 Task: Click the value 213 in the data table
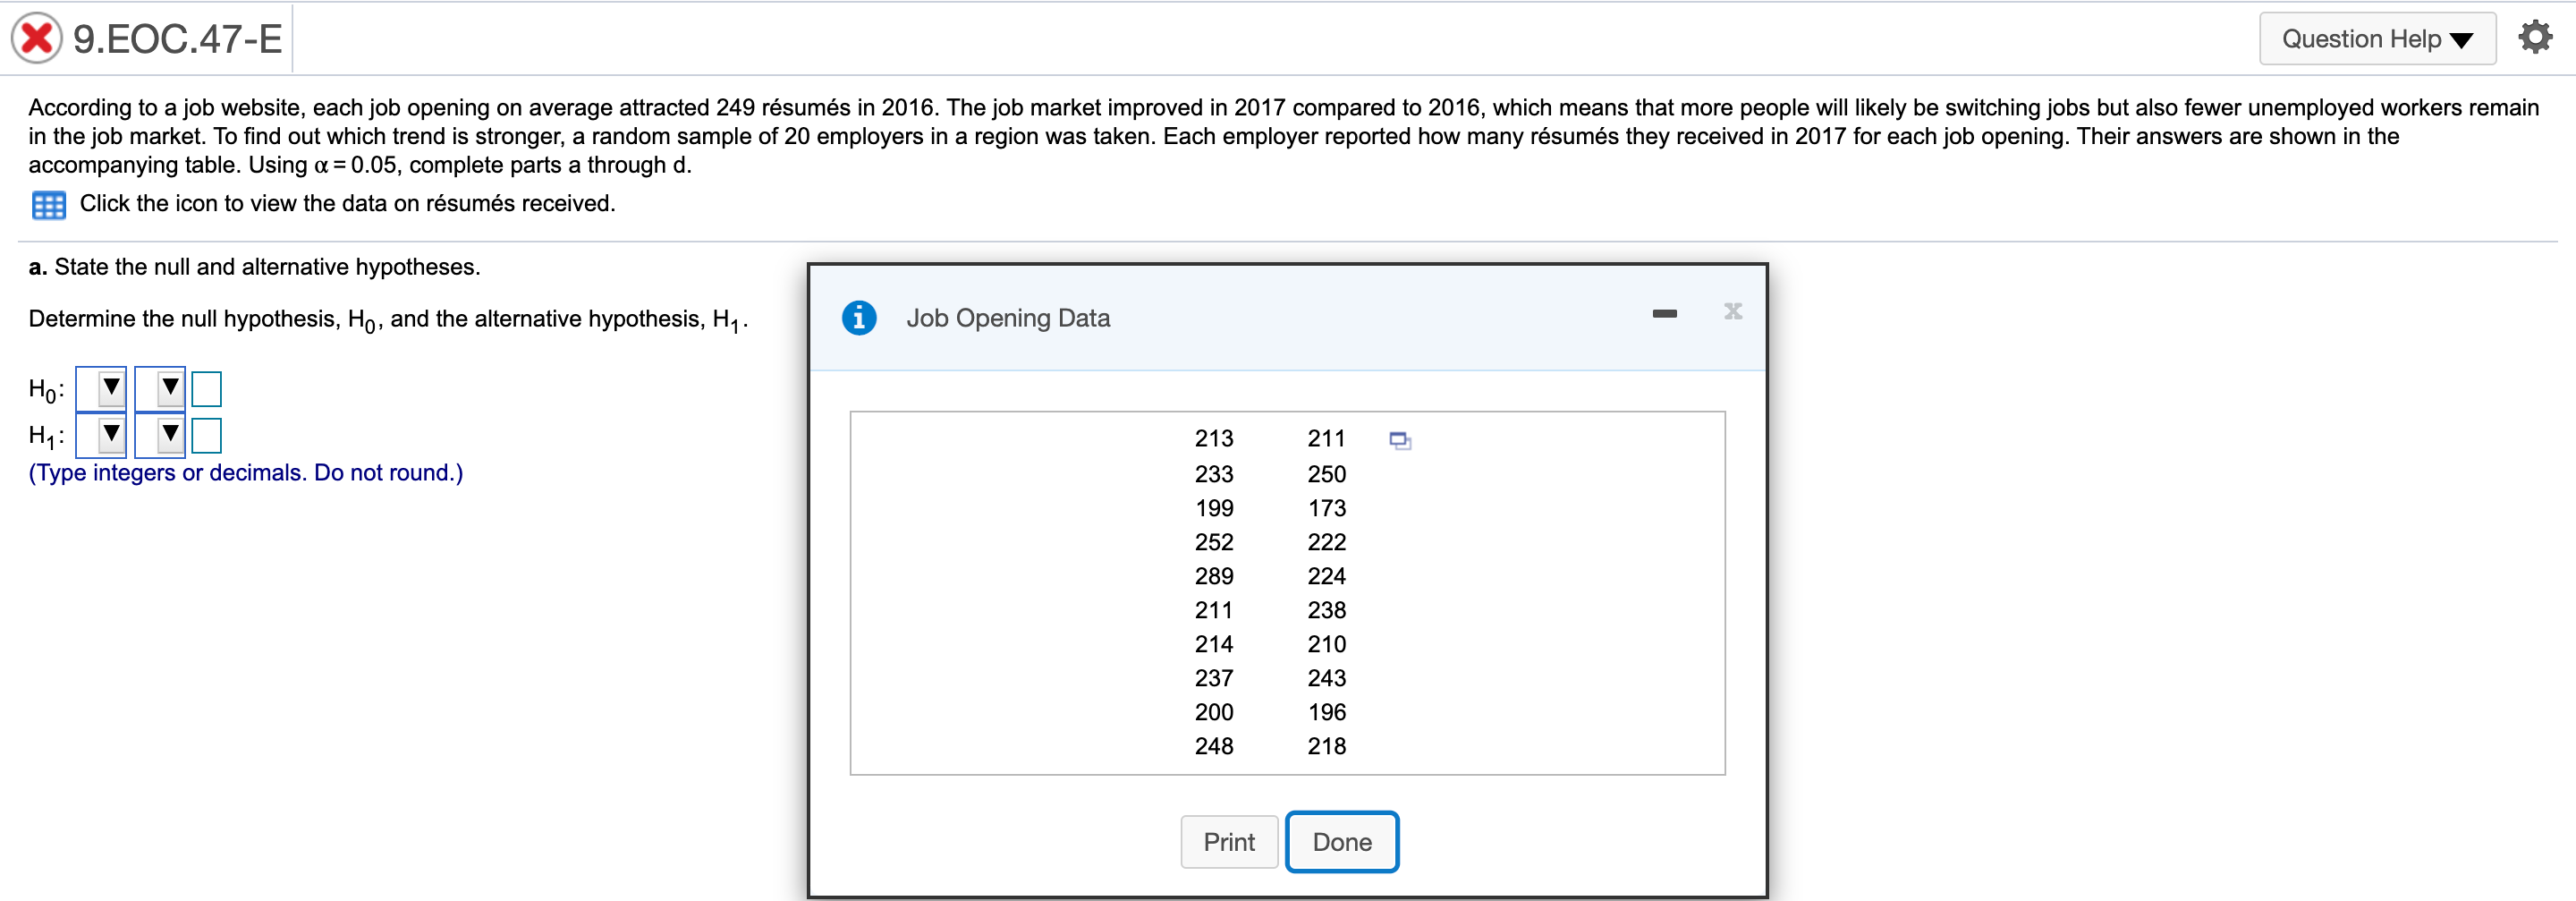[x=1214, y=438]
